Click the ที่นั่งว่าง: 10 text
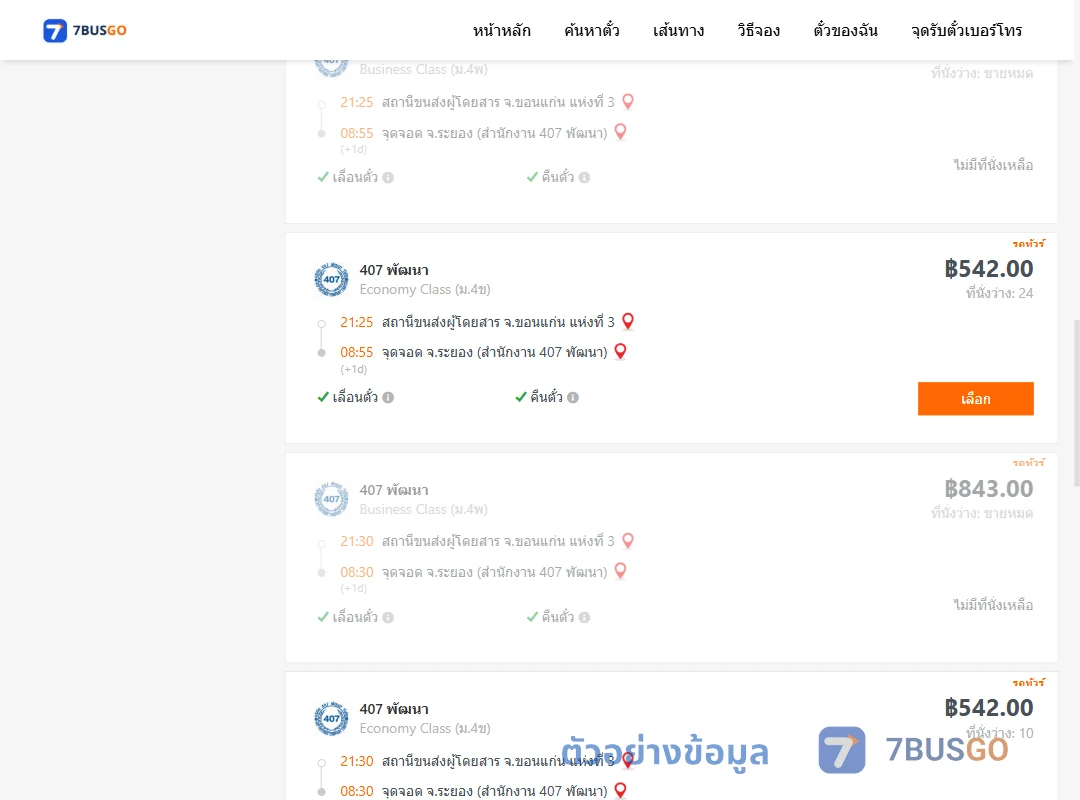 [x=999, y=733]
